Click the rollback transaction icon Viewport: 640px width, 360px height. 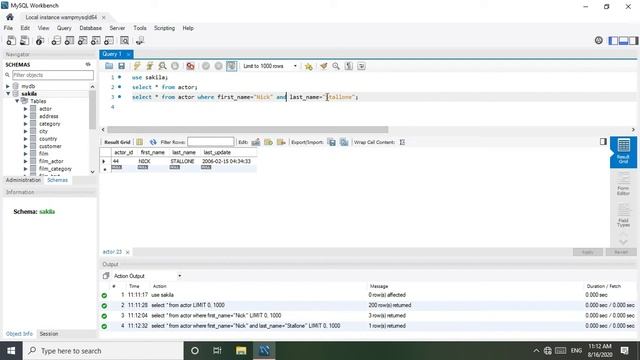[x=219, y=66]
